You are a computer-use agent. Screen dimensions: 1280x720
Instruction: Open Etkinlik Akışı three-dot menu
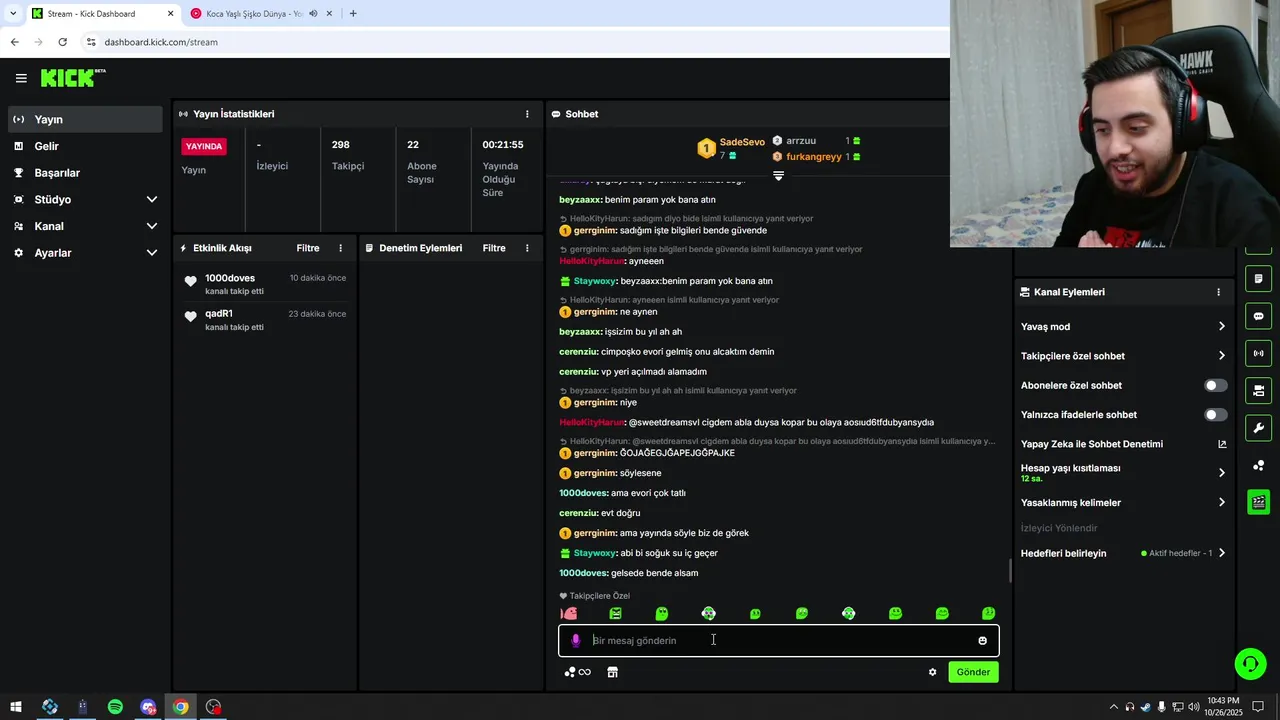[x=340, y=248]
